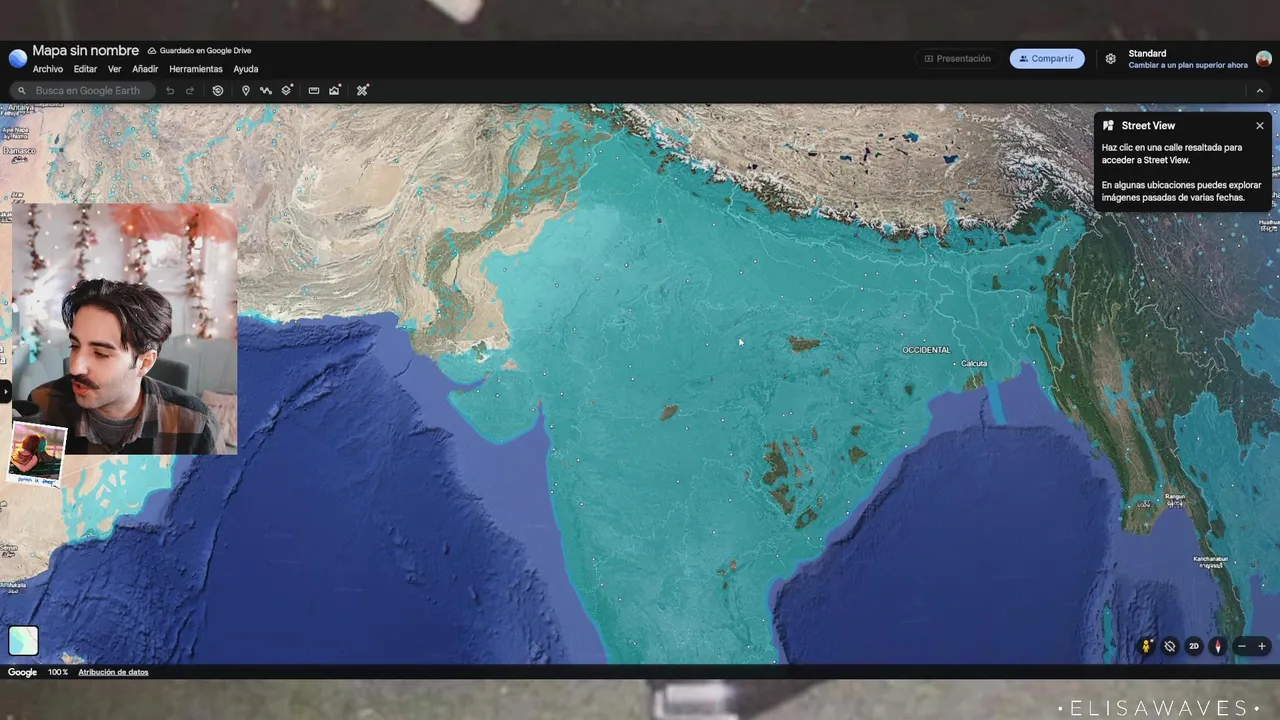Viewport: 1280px width, 720px height.
Task: Open the Archivo menu
Action: (48, 69)
